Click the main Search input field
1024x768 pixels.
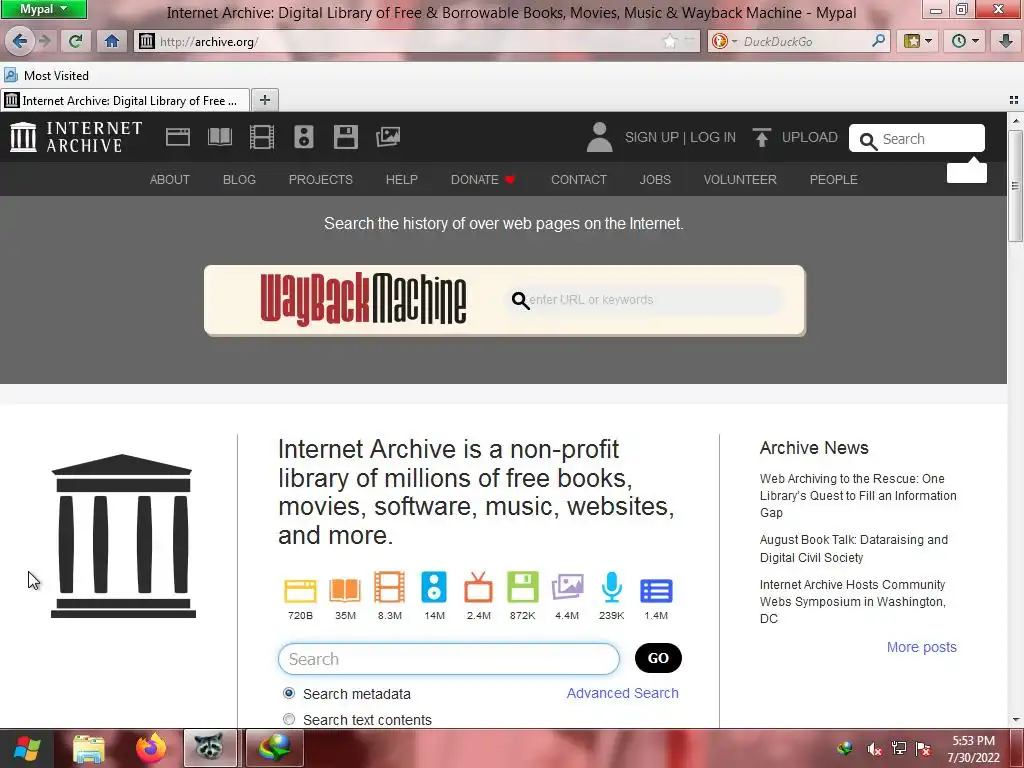pyautogui.click(x=449, y=658)
